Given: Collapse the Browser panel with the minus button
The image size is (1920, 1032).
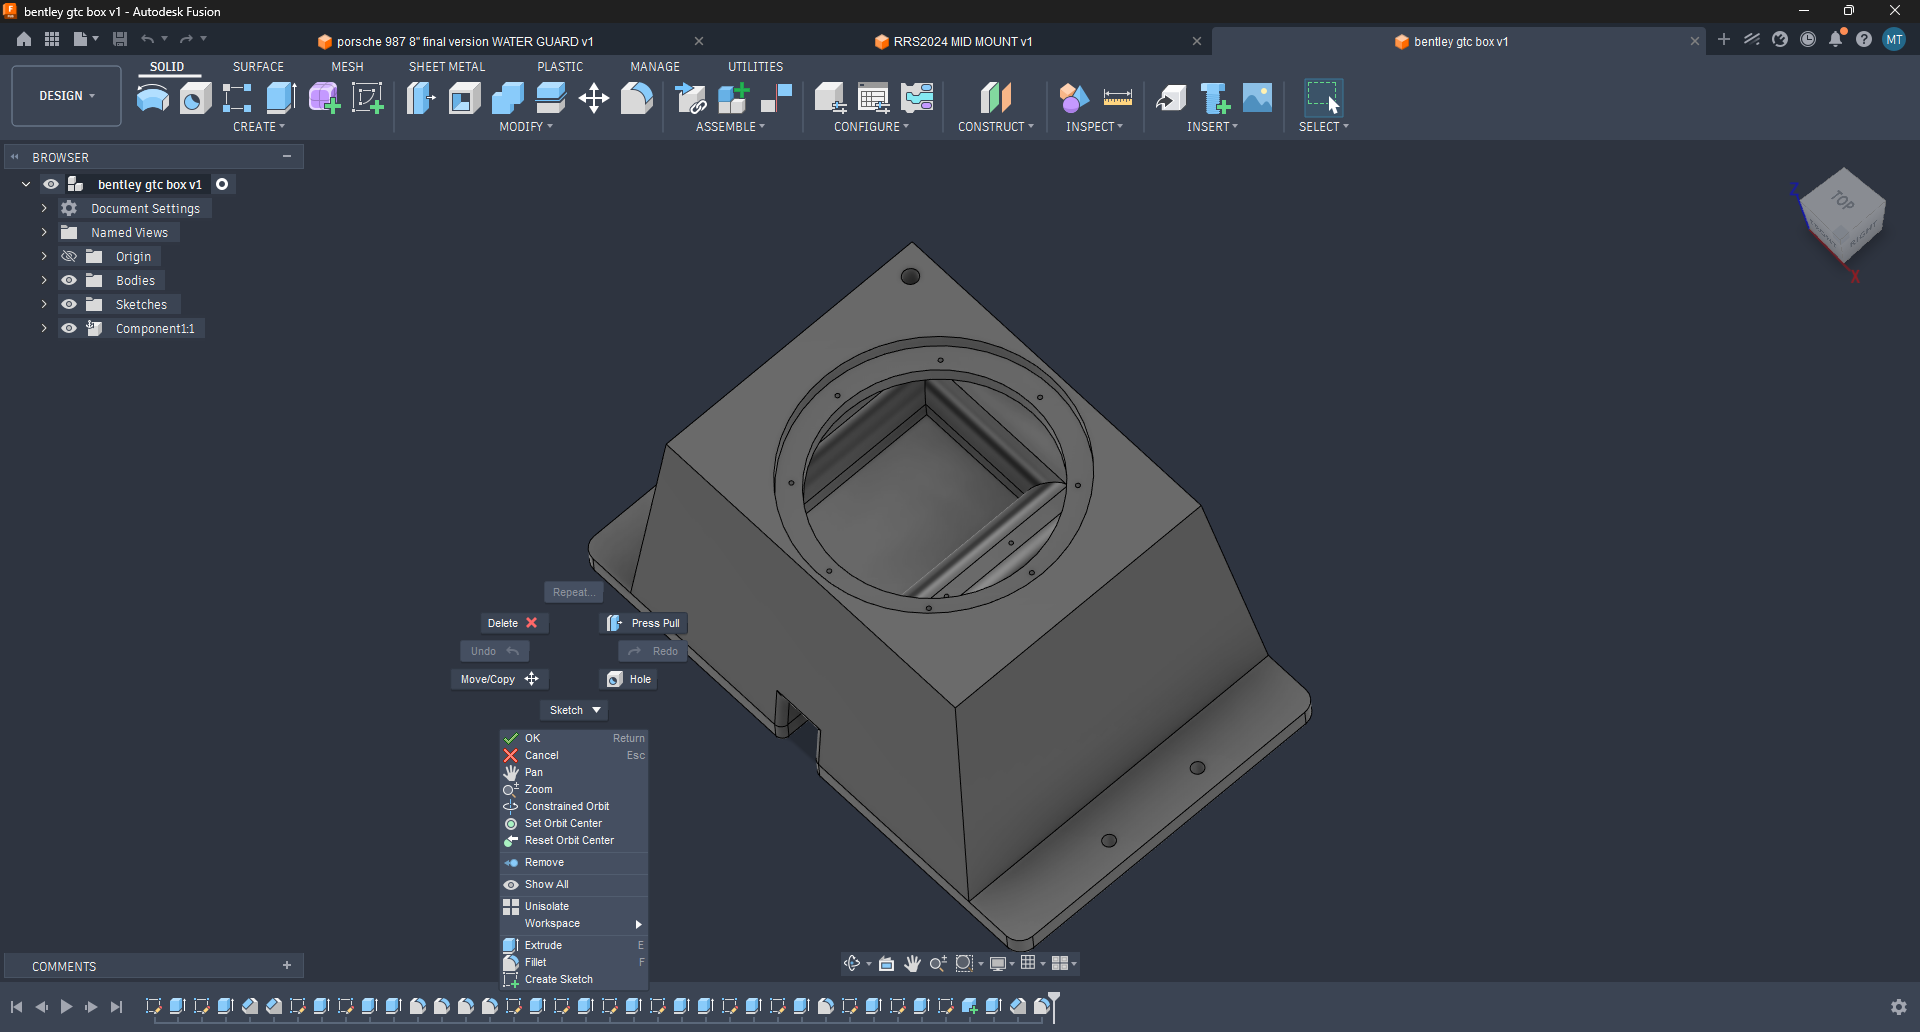Looking at the screenshot, I should (287, 157).
